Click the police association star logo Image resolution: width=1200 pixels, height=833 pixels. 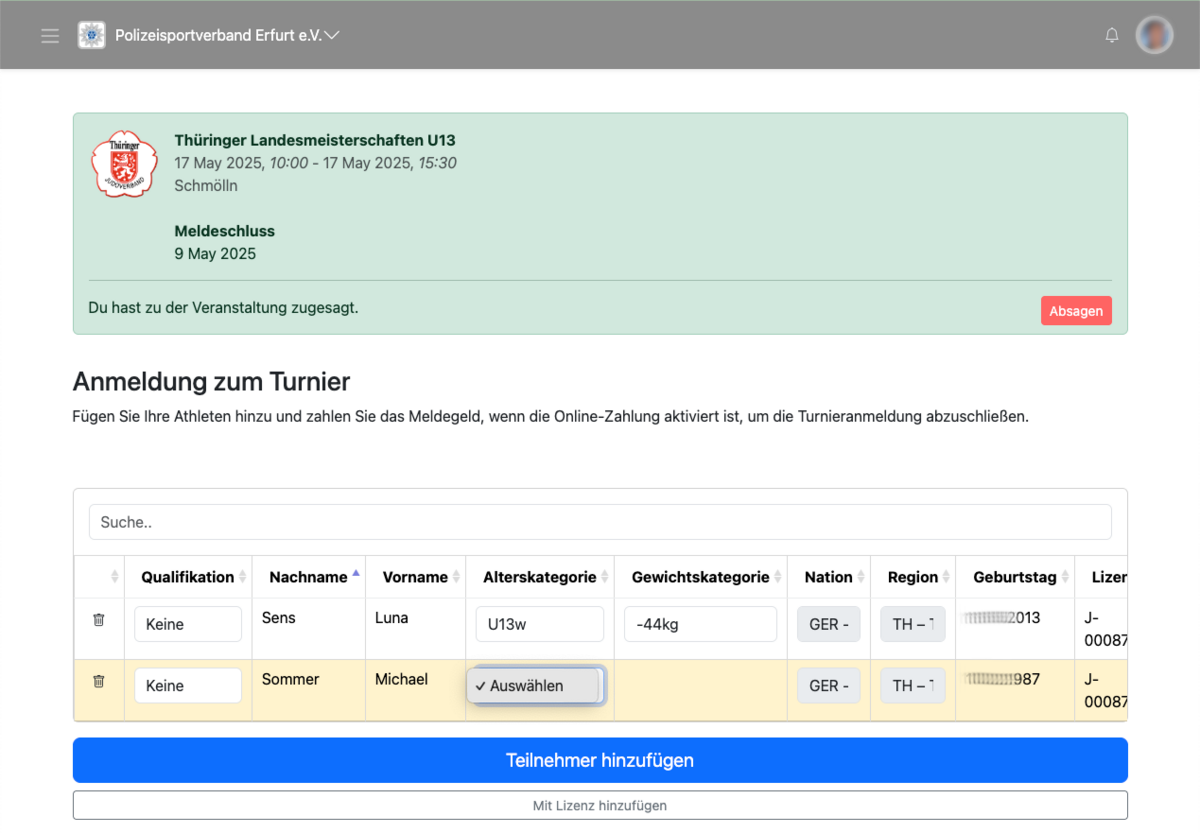pyautogui.click(x=91, y=35)
